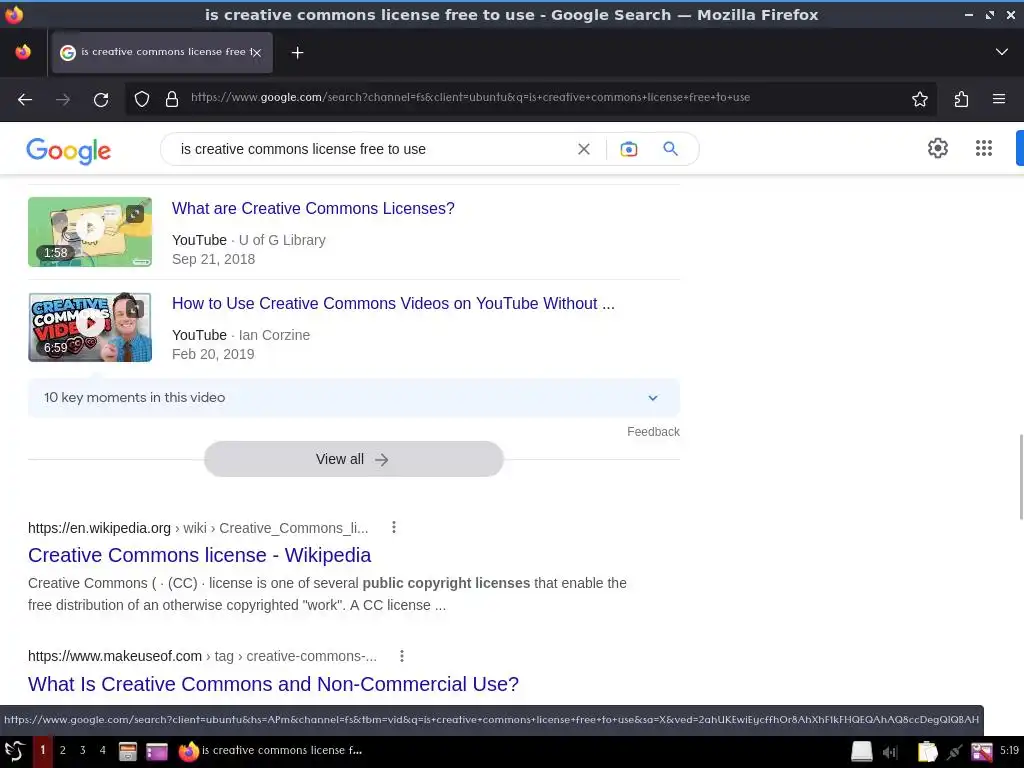The image size is (1024, 768).
Task: Open tracking protection shield
Action: [x=142, y=99]
